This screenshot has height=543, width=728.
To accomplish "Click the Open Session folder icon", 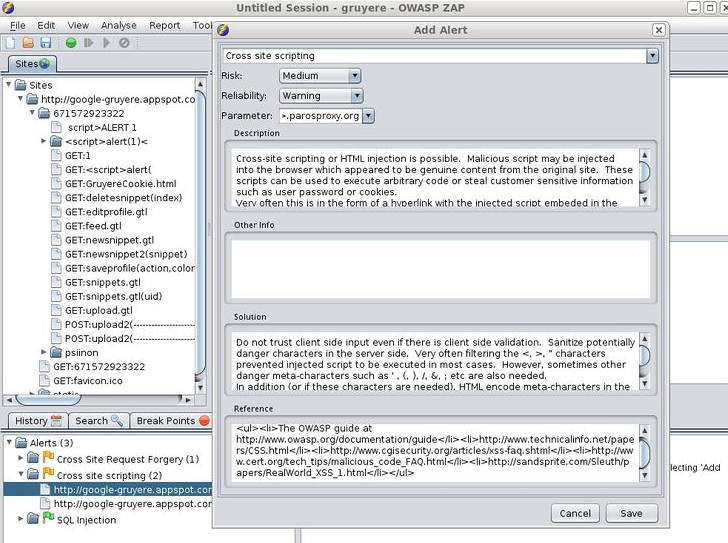I will click(28, 43).
